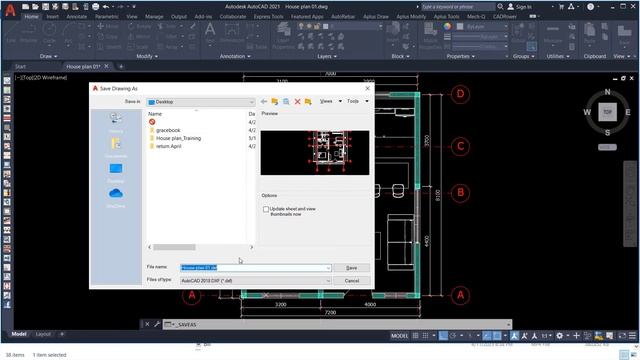Switch to the Model layout tab
The height and width of the screenshot is (360, 640).
[x=19, y=334]
